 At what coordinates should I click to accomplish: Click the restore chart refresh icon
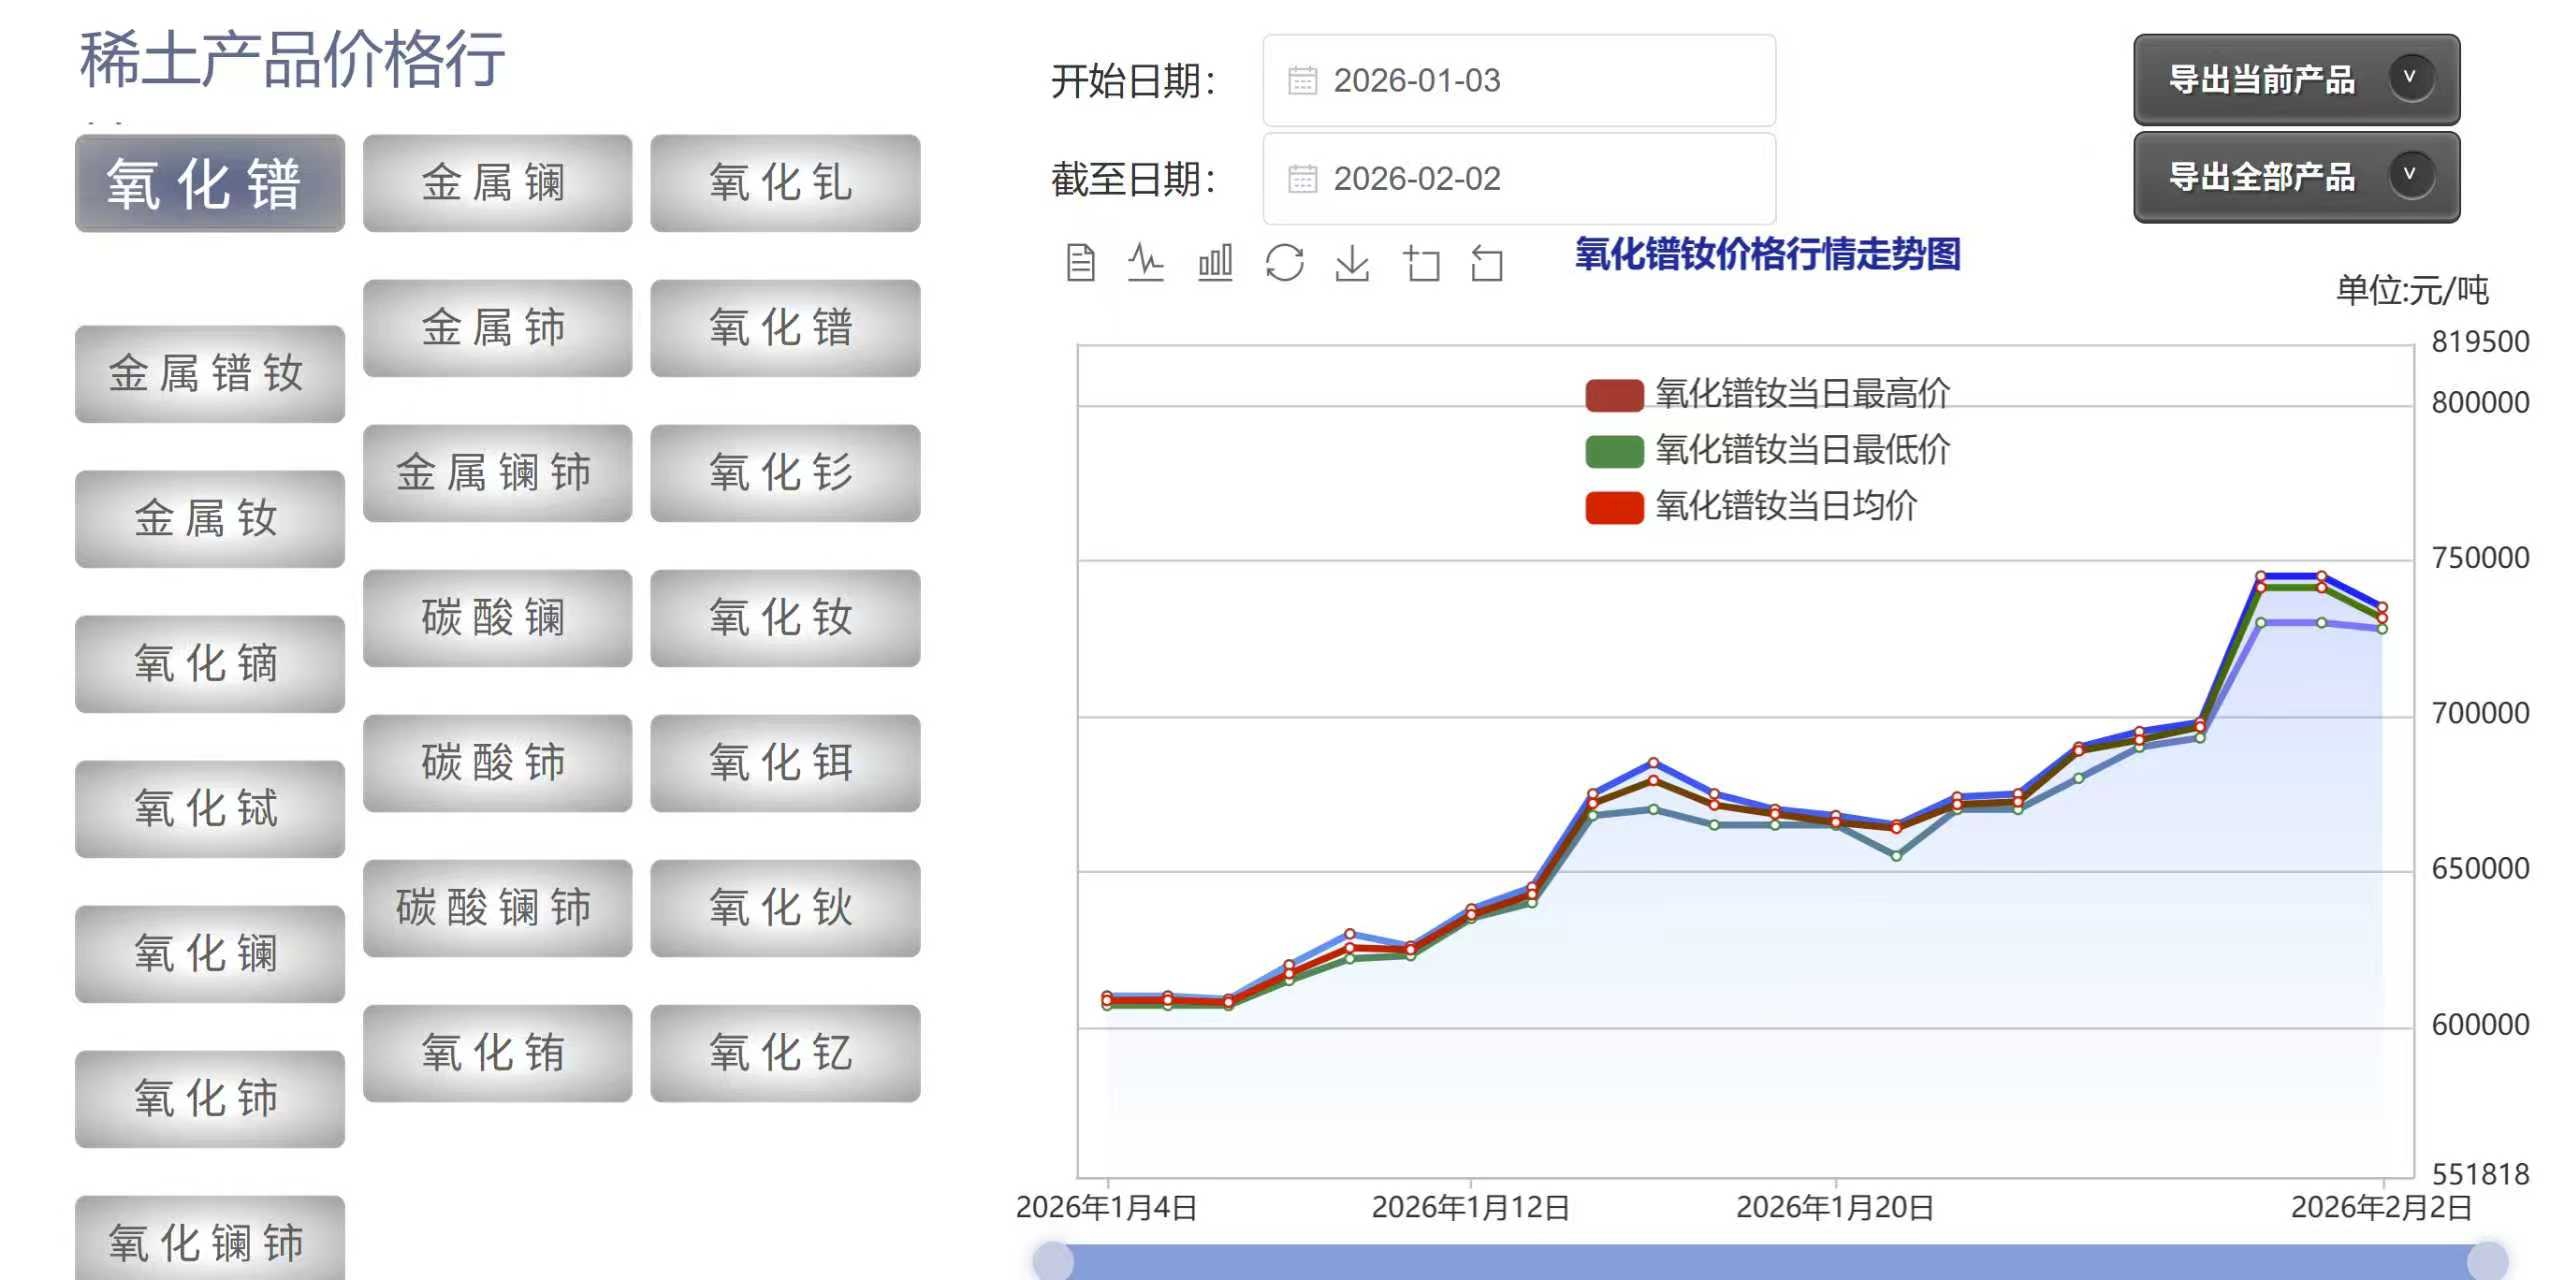[1284, 264]
